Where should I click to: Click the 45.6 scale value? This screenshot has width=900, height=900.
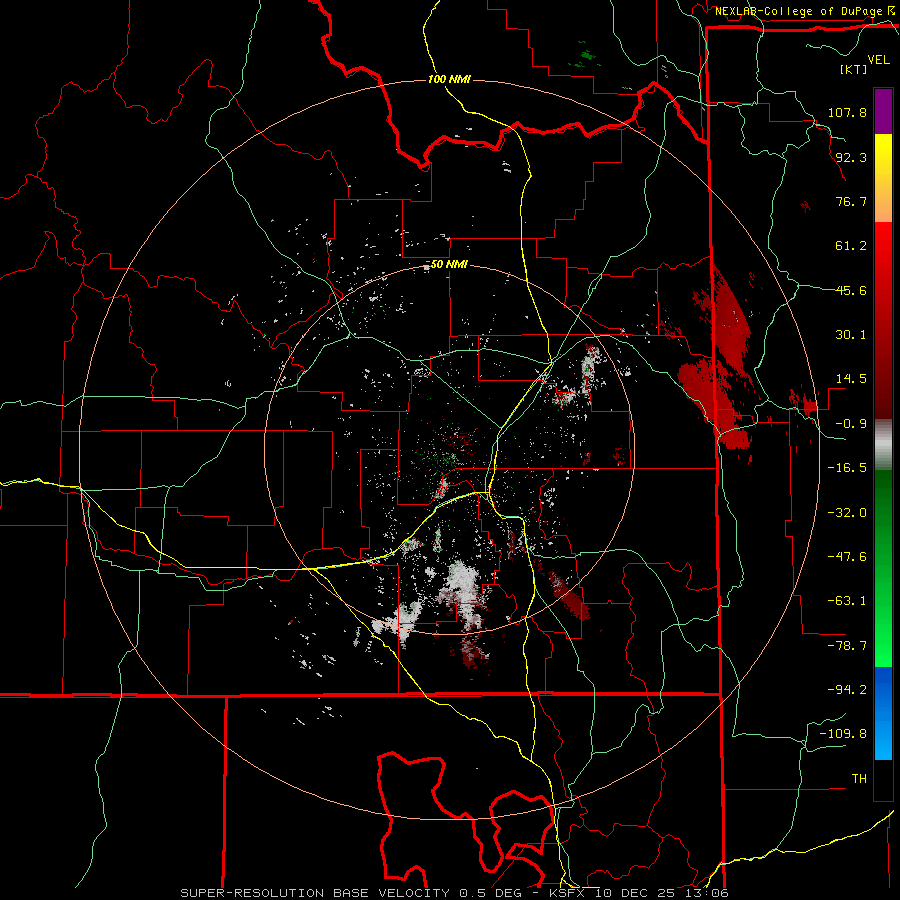point(851,290)
